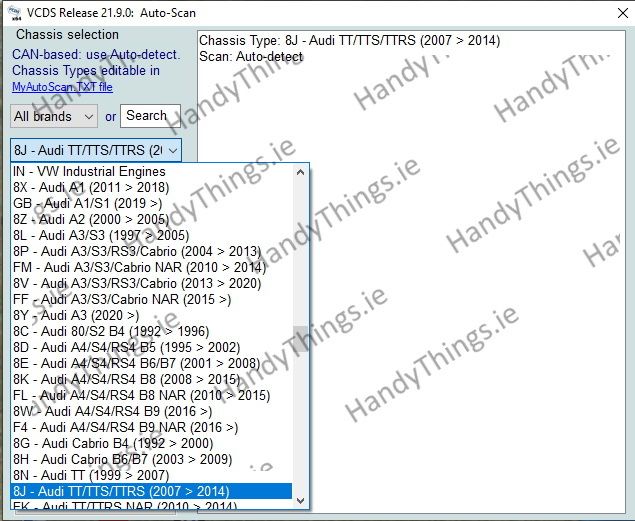This screenshot has height=521, width=635.
Task: Select highlighted 8J - Audi TT/TTS/TTRS entry
Action: (x=151, y=491)
